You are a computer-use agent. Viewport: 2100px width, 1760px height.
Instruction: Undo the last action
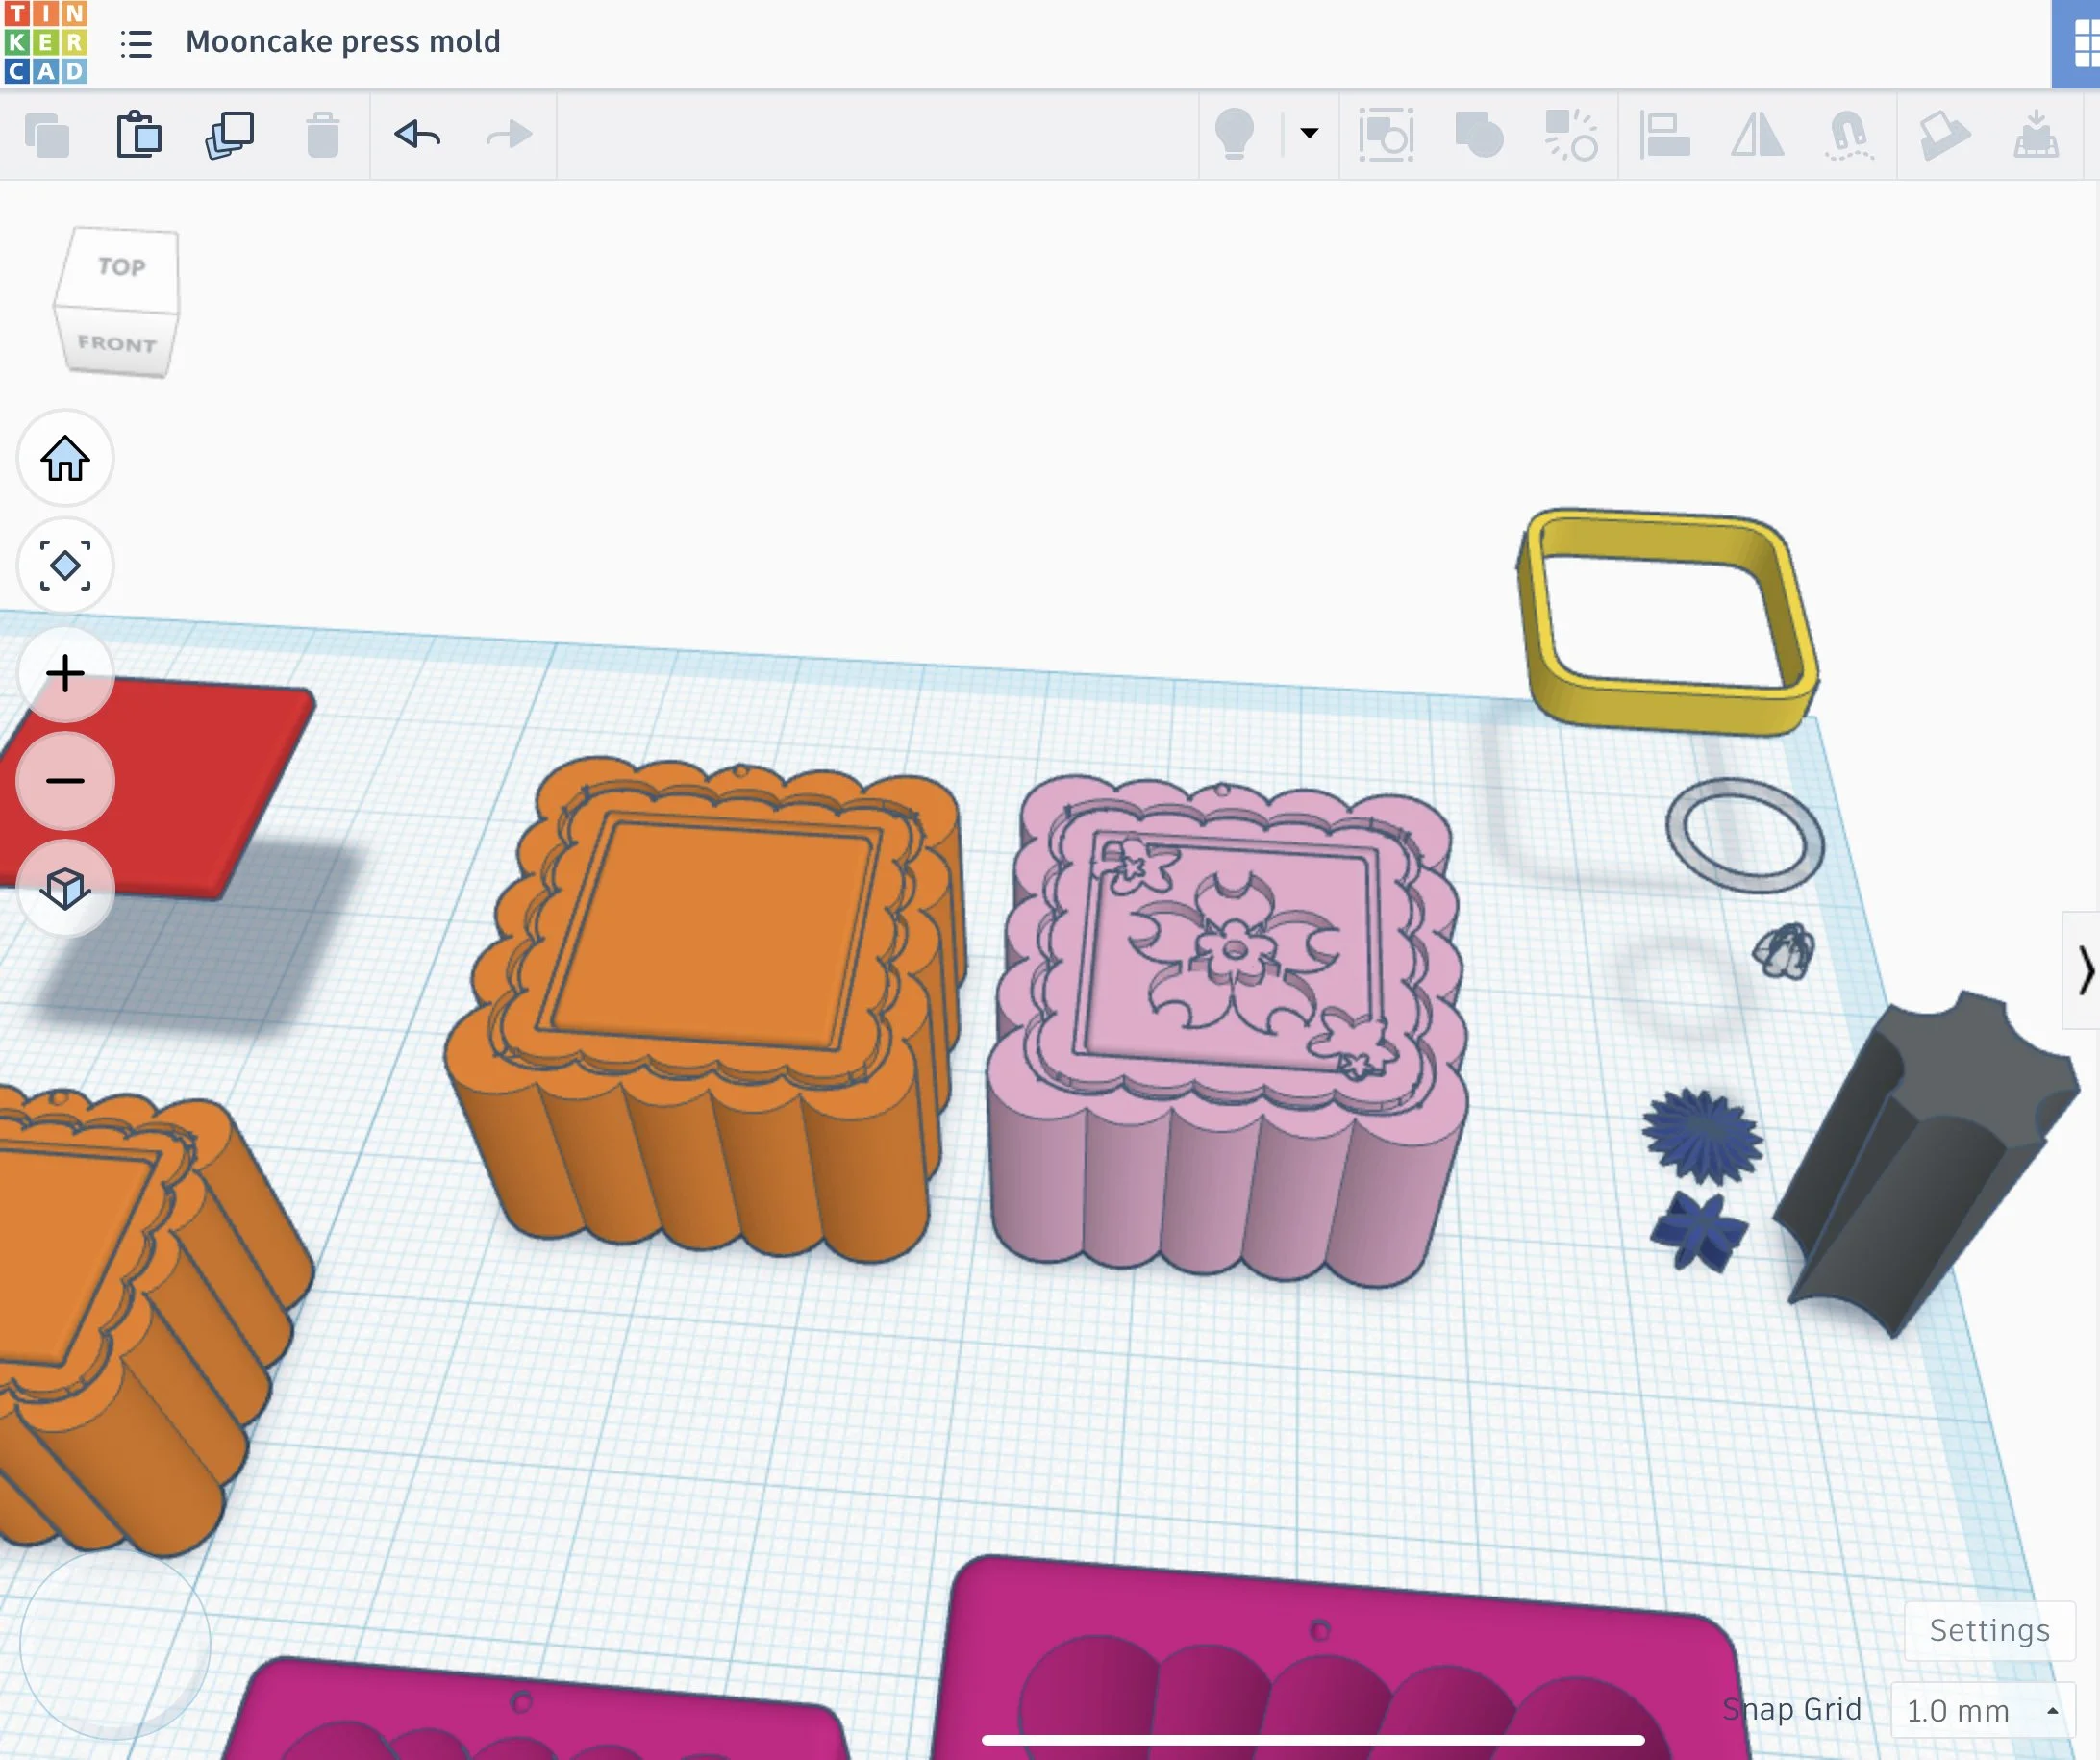point(417,134)
